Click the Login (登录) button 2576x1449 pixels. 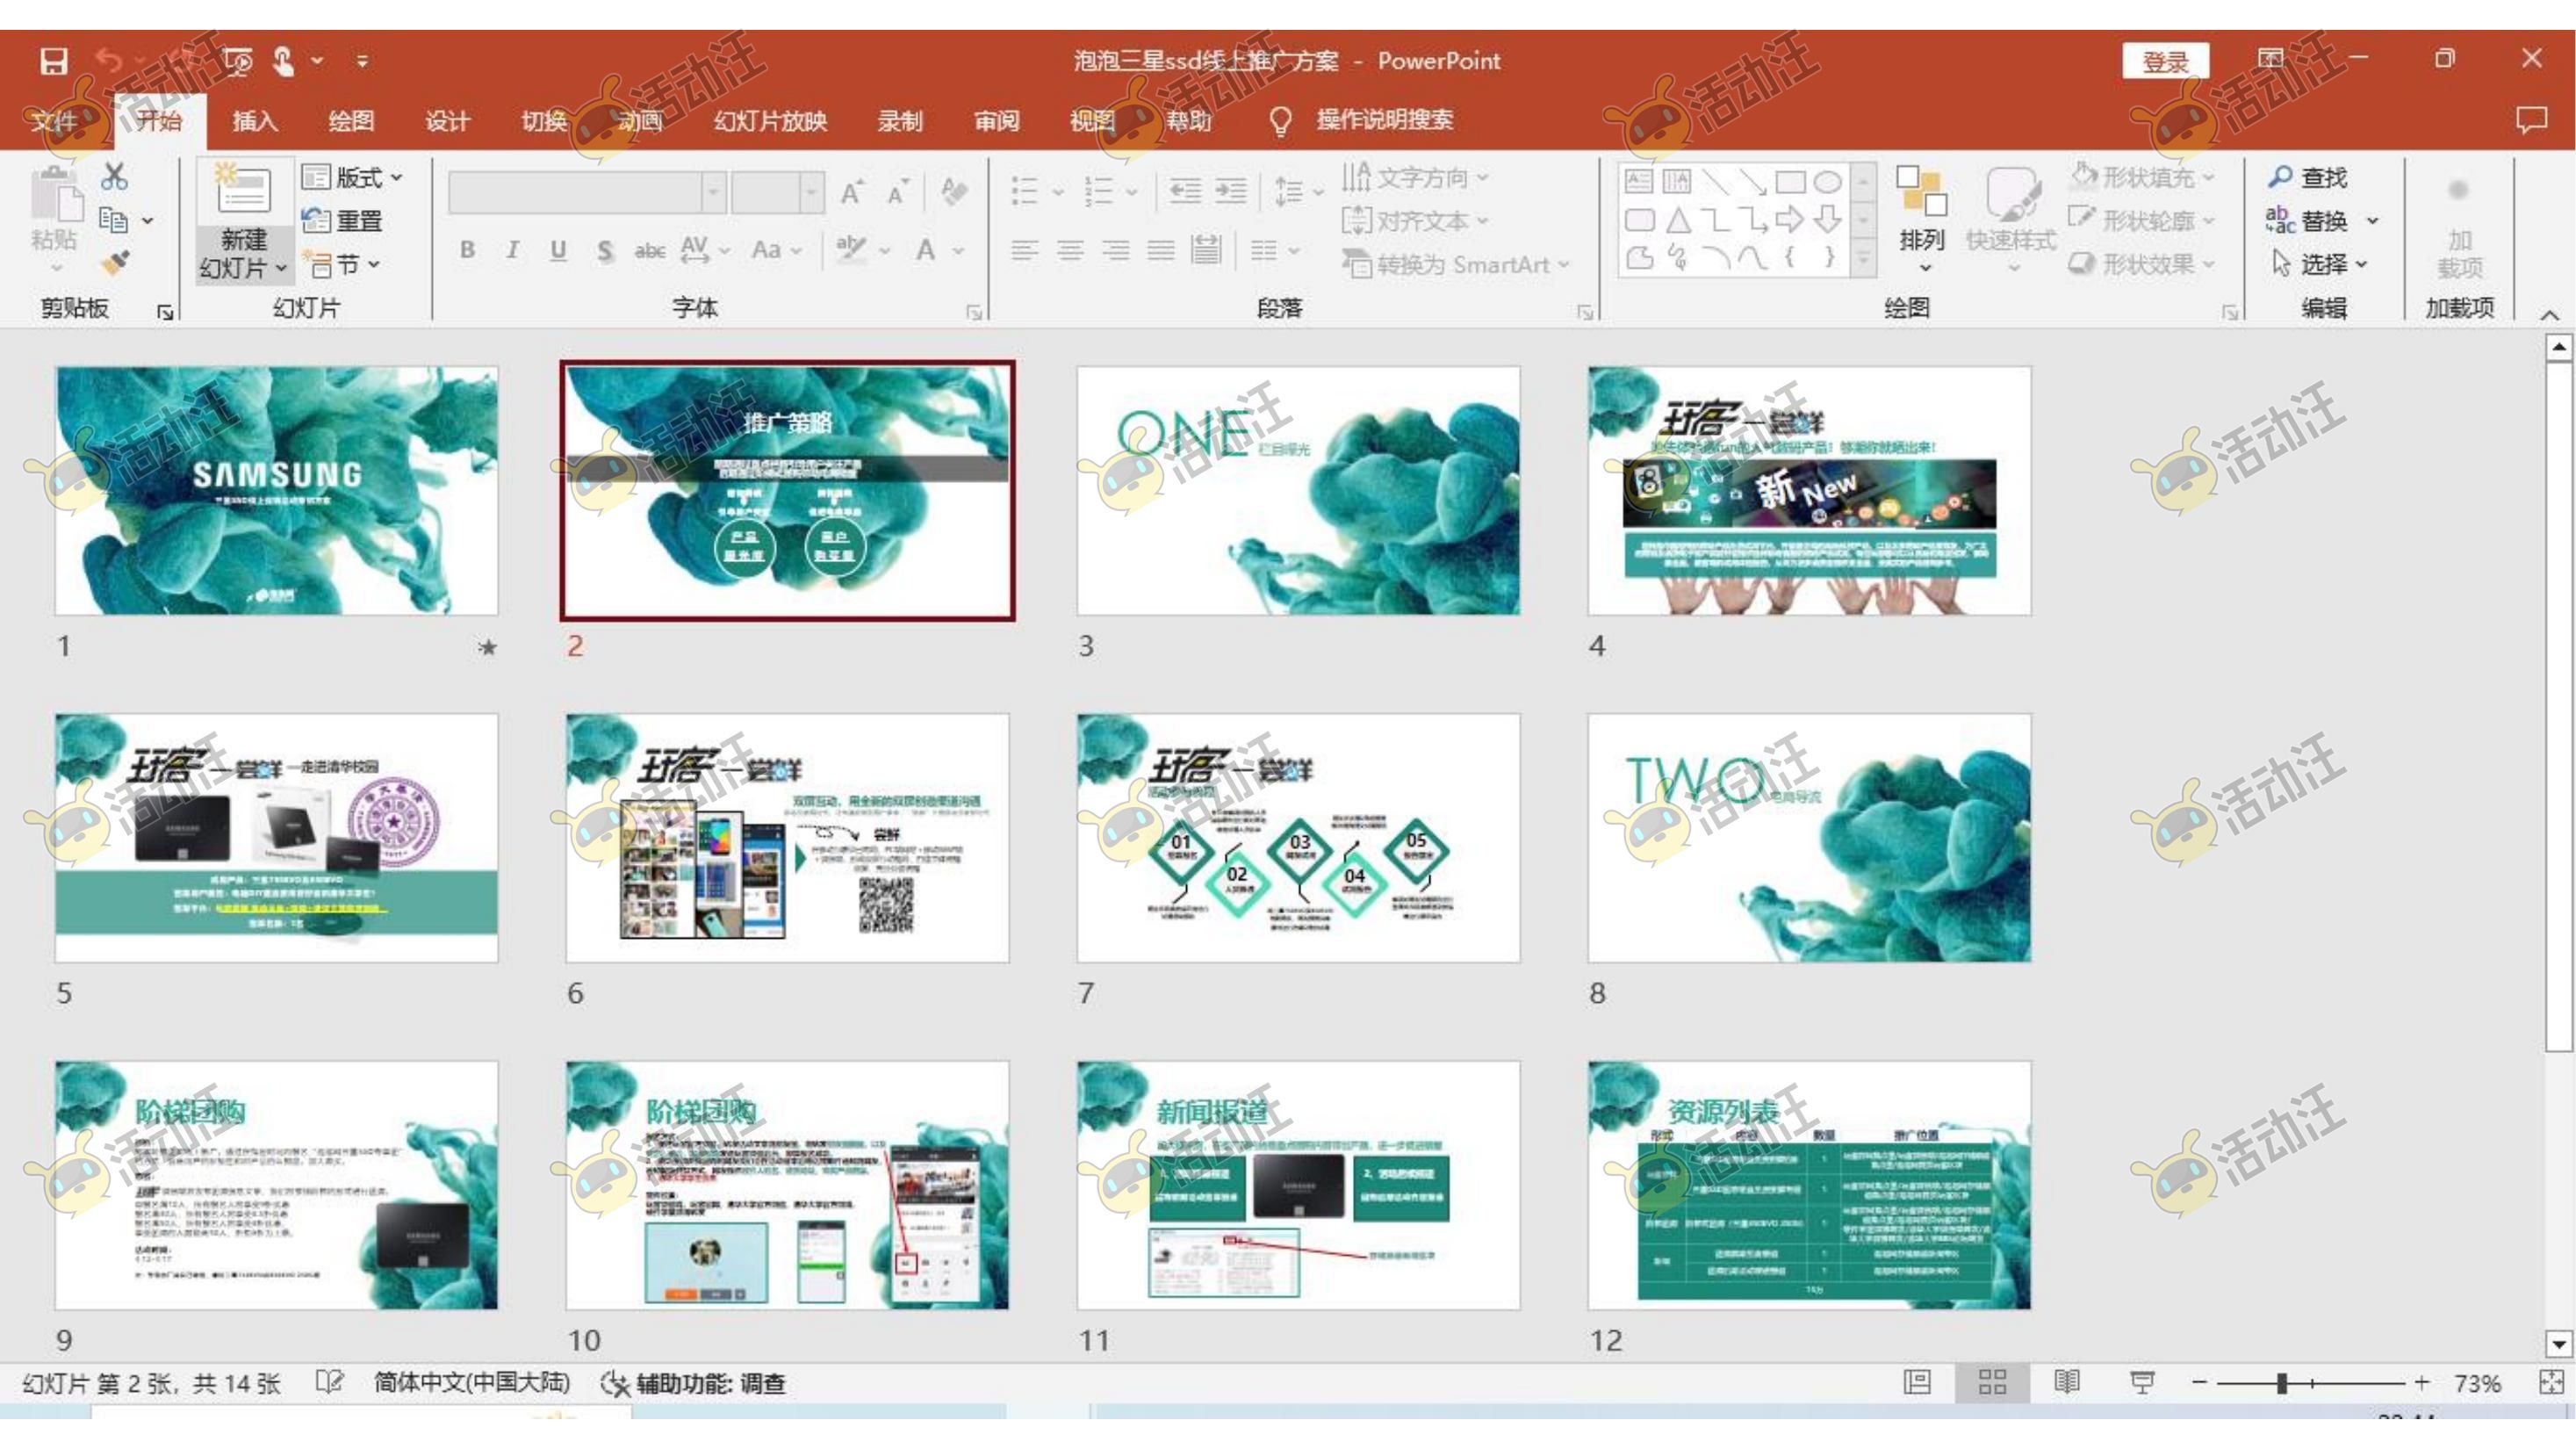2165,62
